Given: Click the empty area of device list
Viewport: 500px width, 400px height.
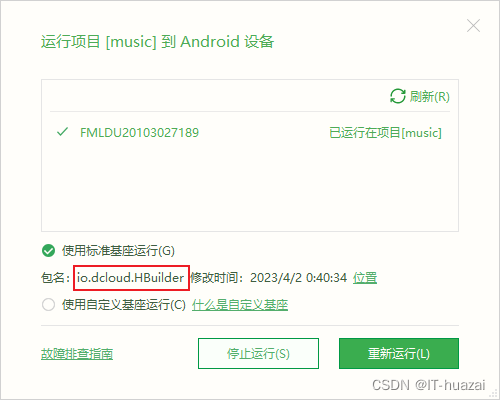Looking at the screenshot, I should click(250, 188).
